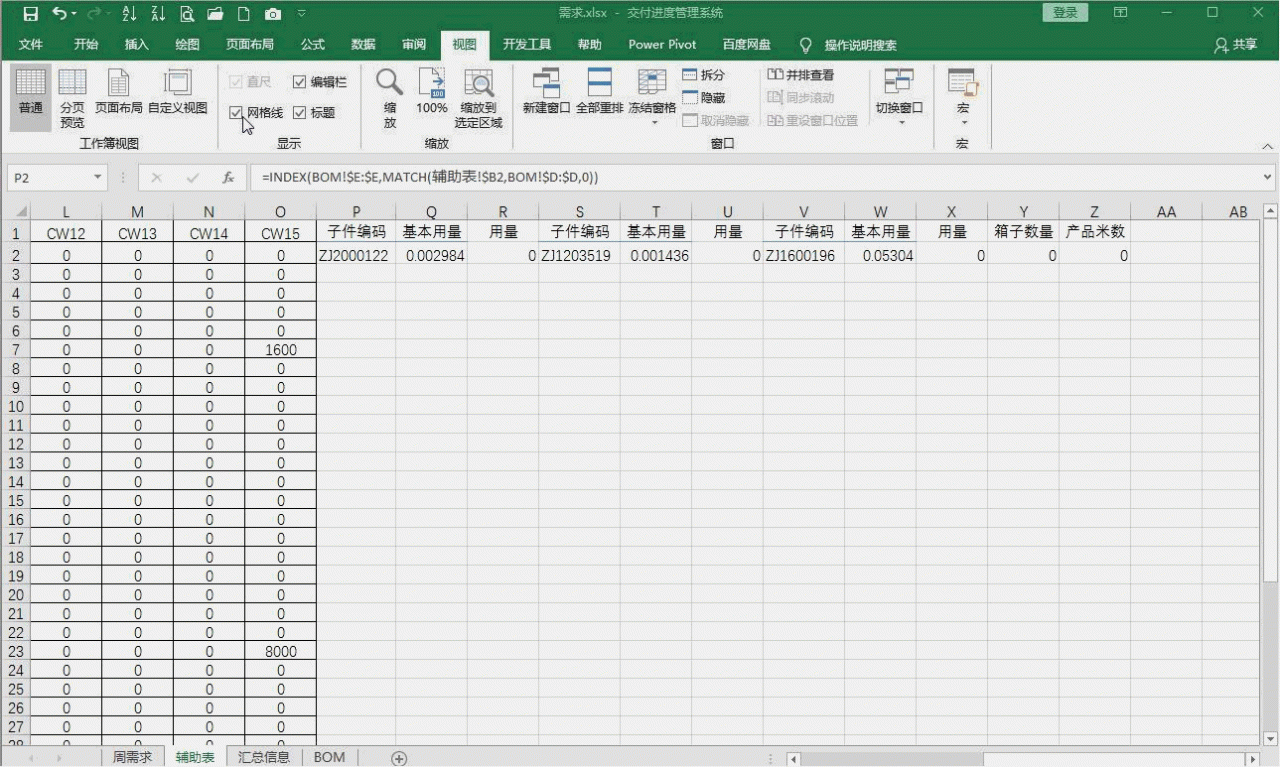Click row header 7
Image resolution: width=1280 pixels, height=767 pixels.
tap(15, 350)
